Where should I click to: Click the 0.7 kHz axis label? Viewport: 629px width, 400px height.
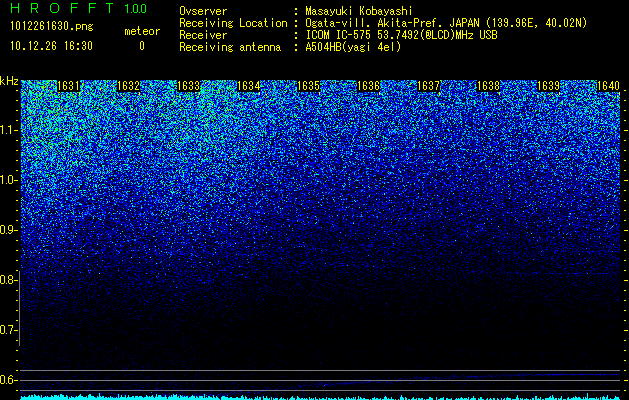[8, 330]
